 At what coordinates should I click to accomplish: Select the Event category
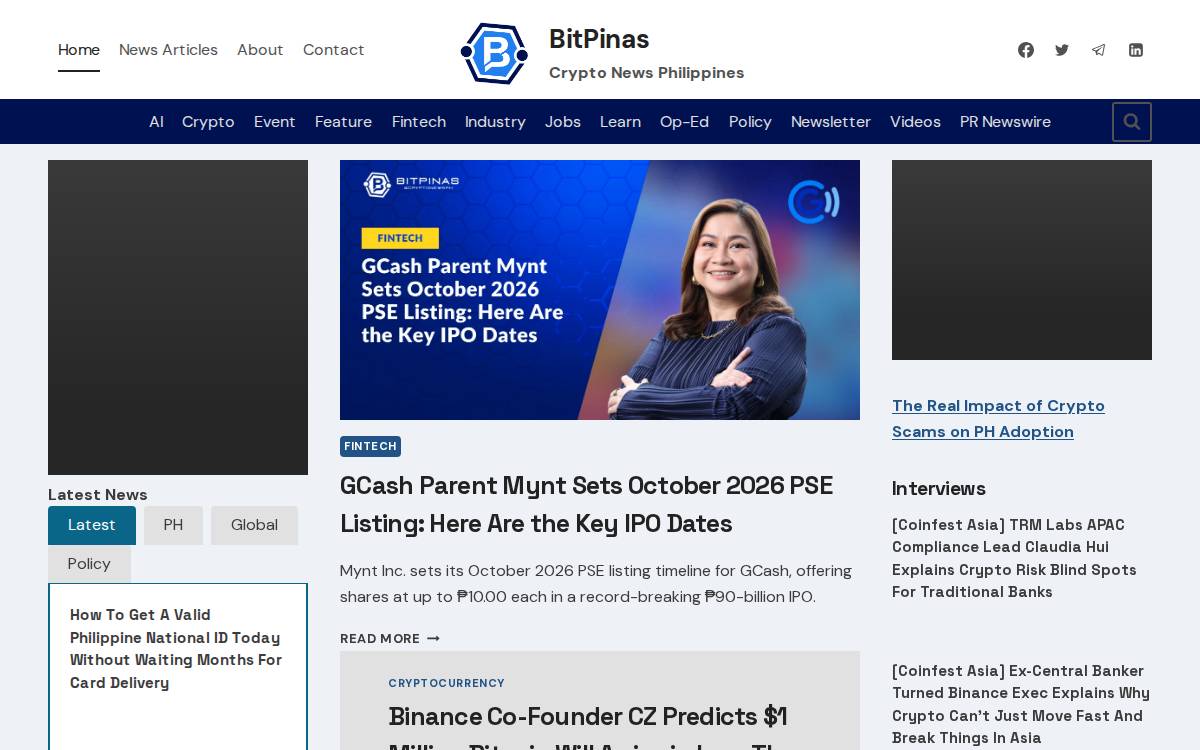(x=274, y=122)
